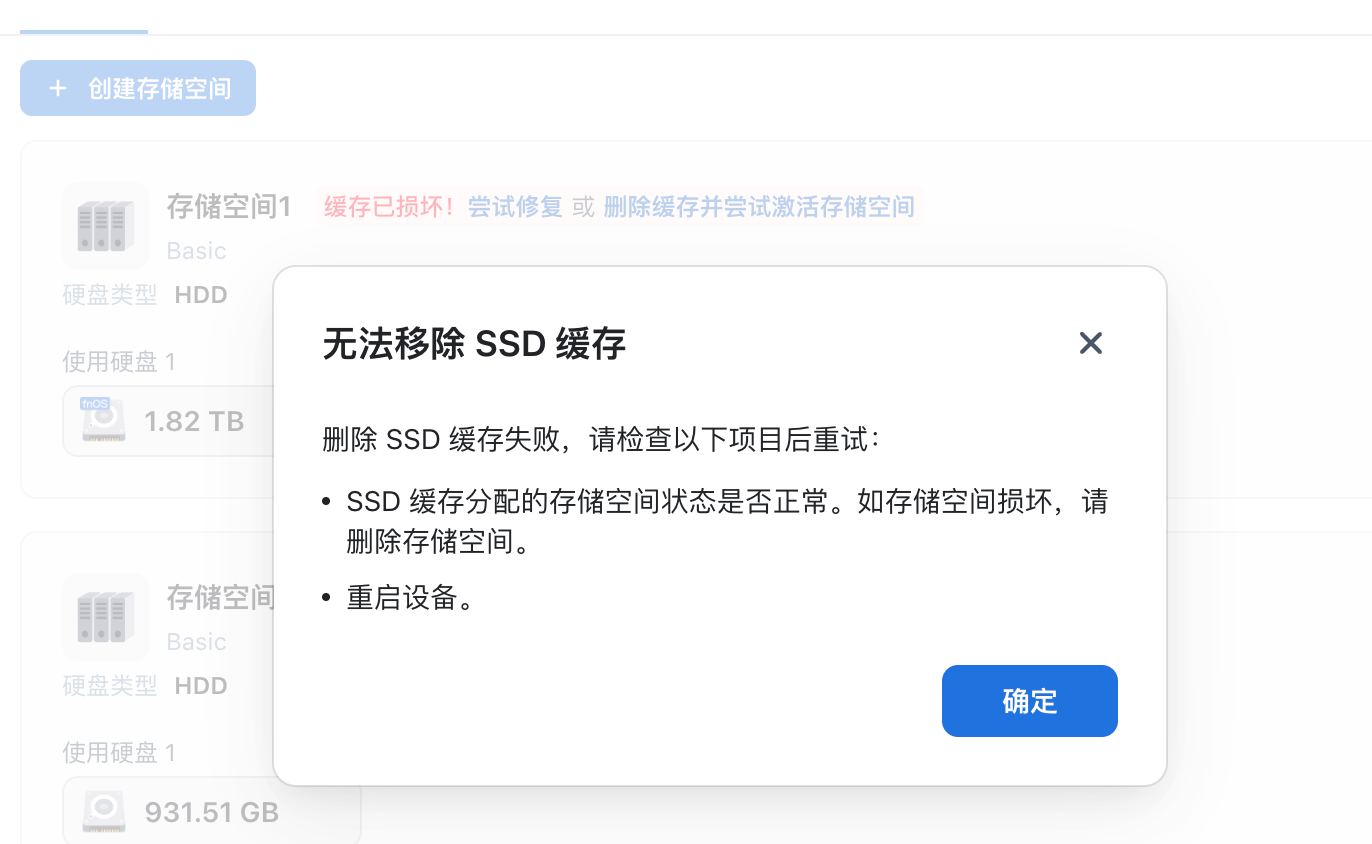This screenshot has width=1372, height=844.
Task: Click the dialog title 无法移除 SSD 缓存
Action: (474, 344)
